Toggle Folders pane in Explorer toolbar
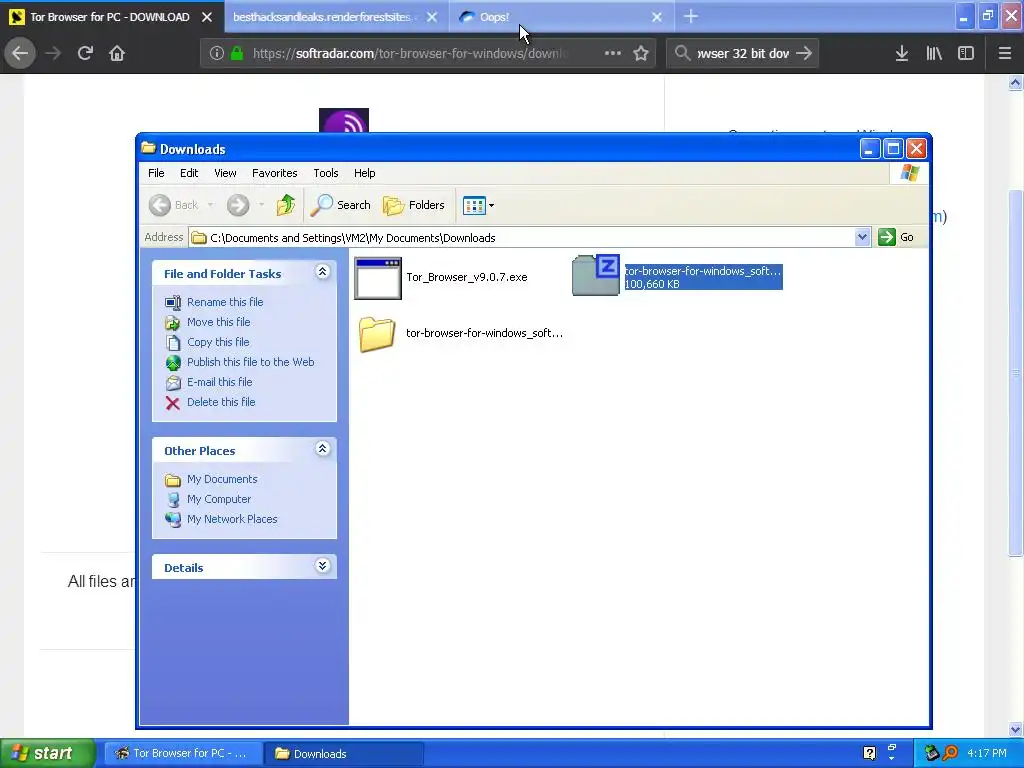The image size is (1024, 768). (413, 205)
